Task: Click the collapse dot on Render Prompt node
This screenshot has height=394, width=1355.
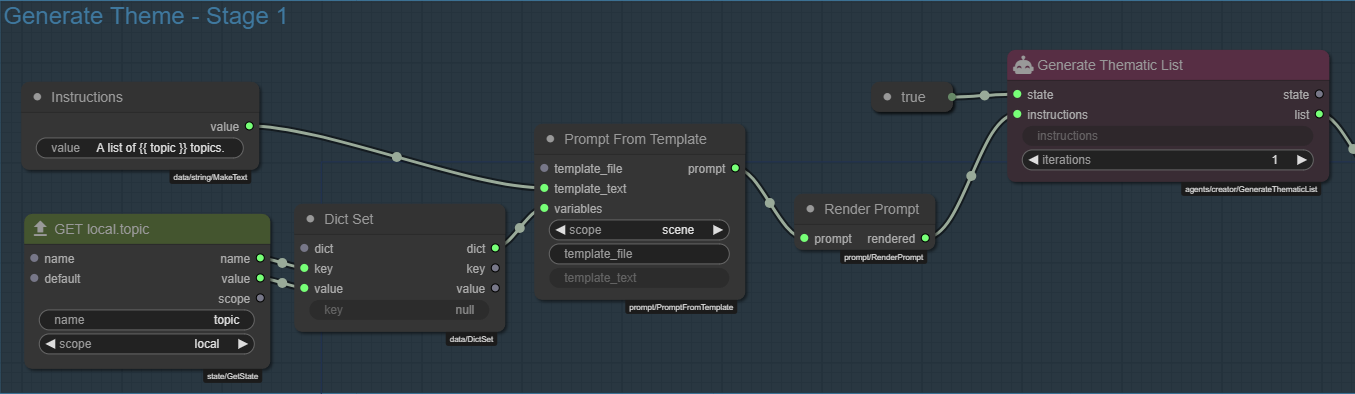Action: pos(810,209)
